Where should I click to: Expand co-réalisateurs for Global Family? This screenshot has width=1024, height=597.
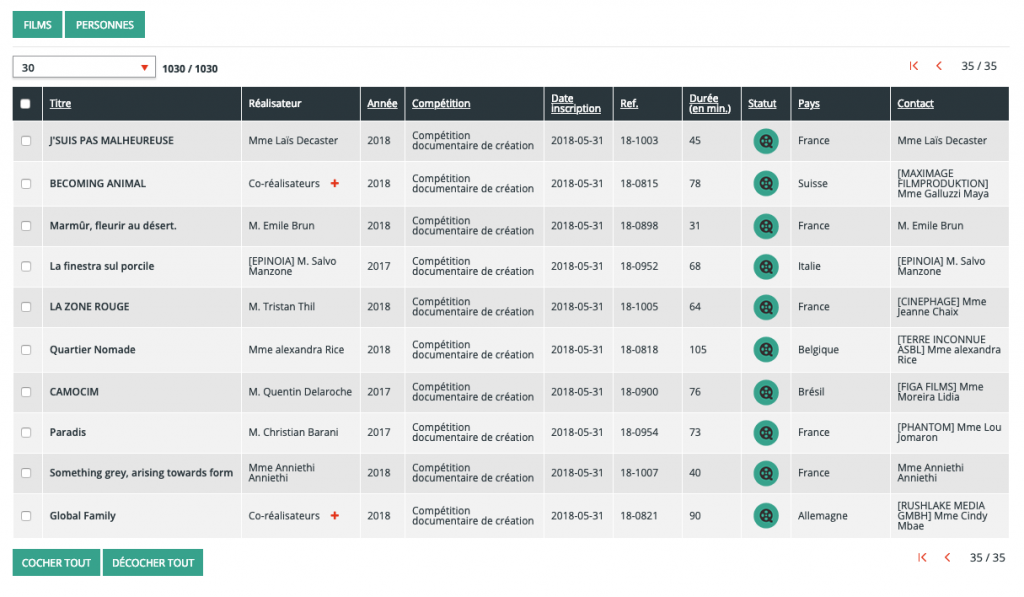click(335, 516)
